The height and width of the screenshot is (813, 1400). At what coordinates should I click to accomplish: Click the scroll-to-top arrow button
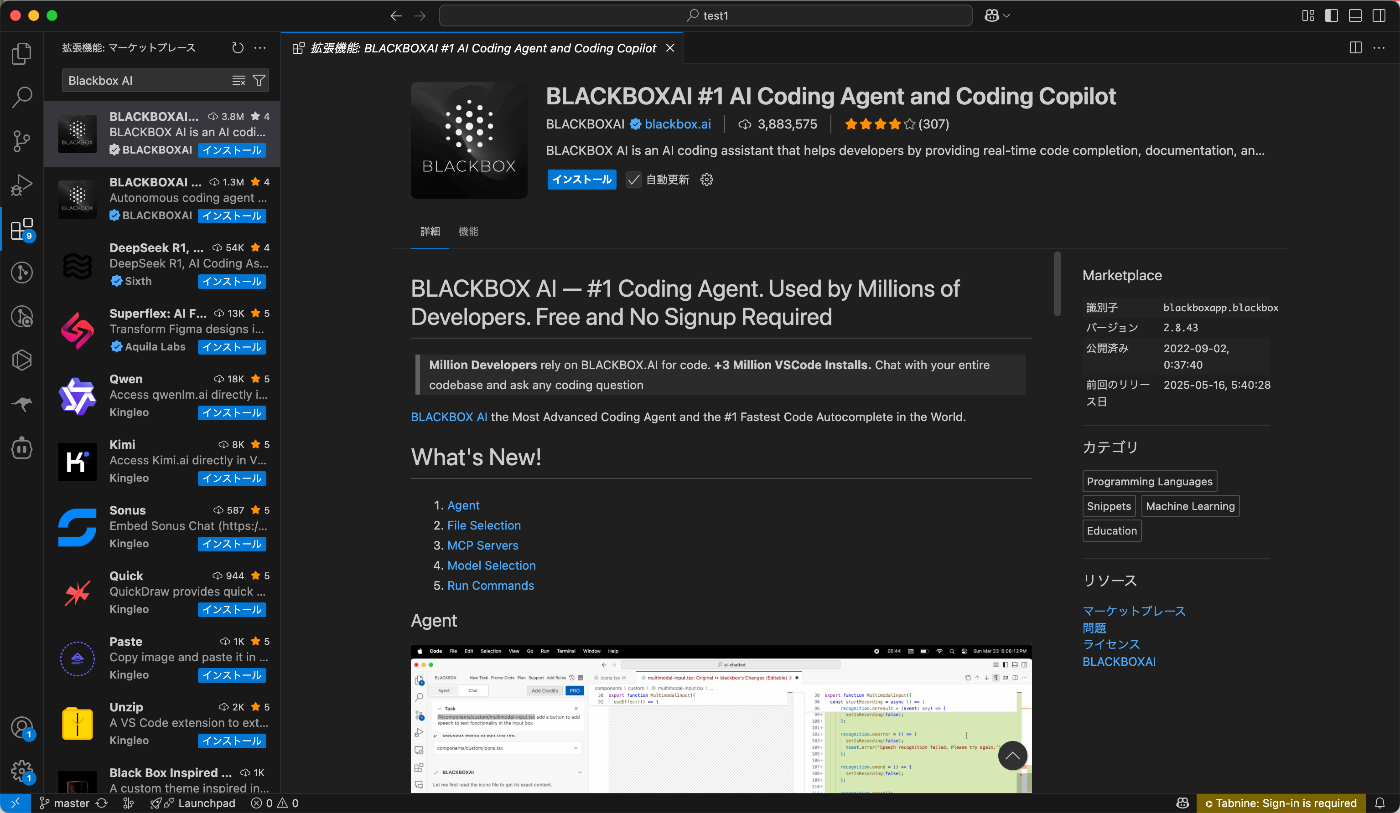(x=1012, y=756)
